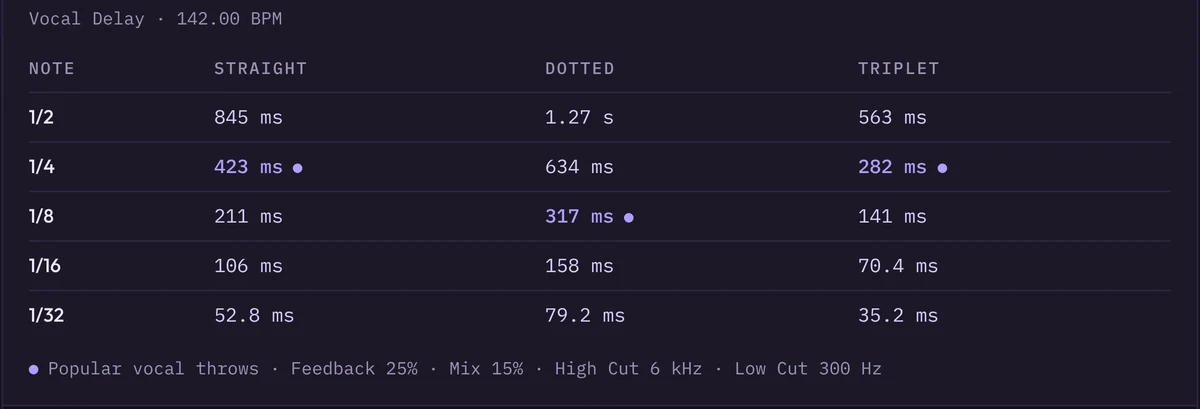This screenshot has width=1200, height=409.
Task: Select the TRIPLET column header
Action: tap(898, 69)
